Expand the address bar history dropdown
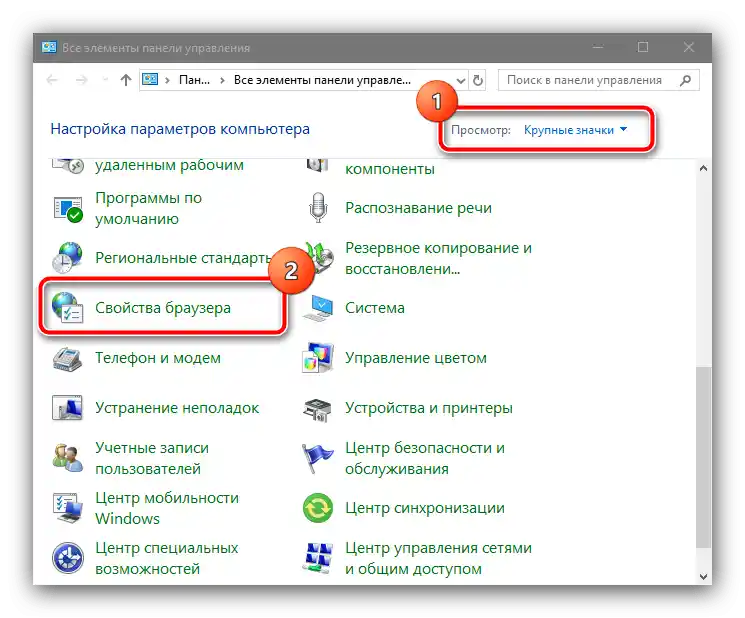The height and width of the screenshot is (618, 745). (460, 81)
